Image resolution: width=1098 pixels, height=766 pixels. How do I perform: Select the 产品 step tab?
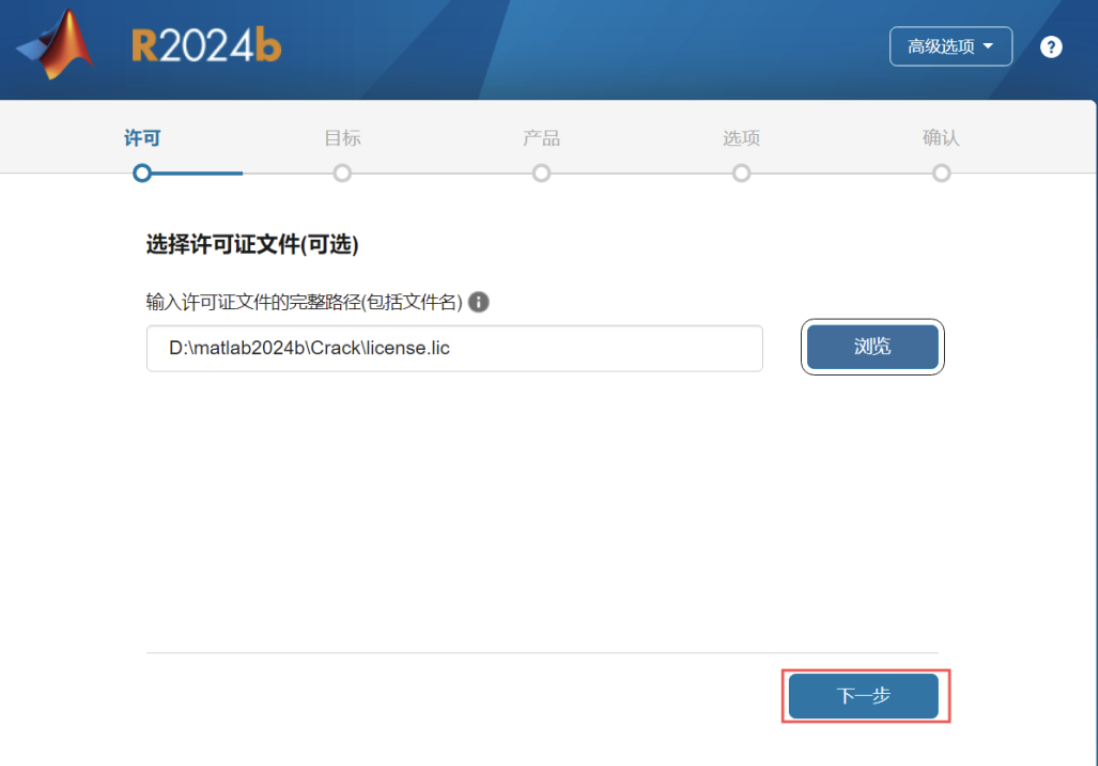point(541,138)
